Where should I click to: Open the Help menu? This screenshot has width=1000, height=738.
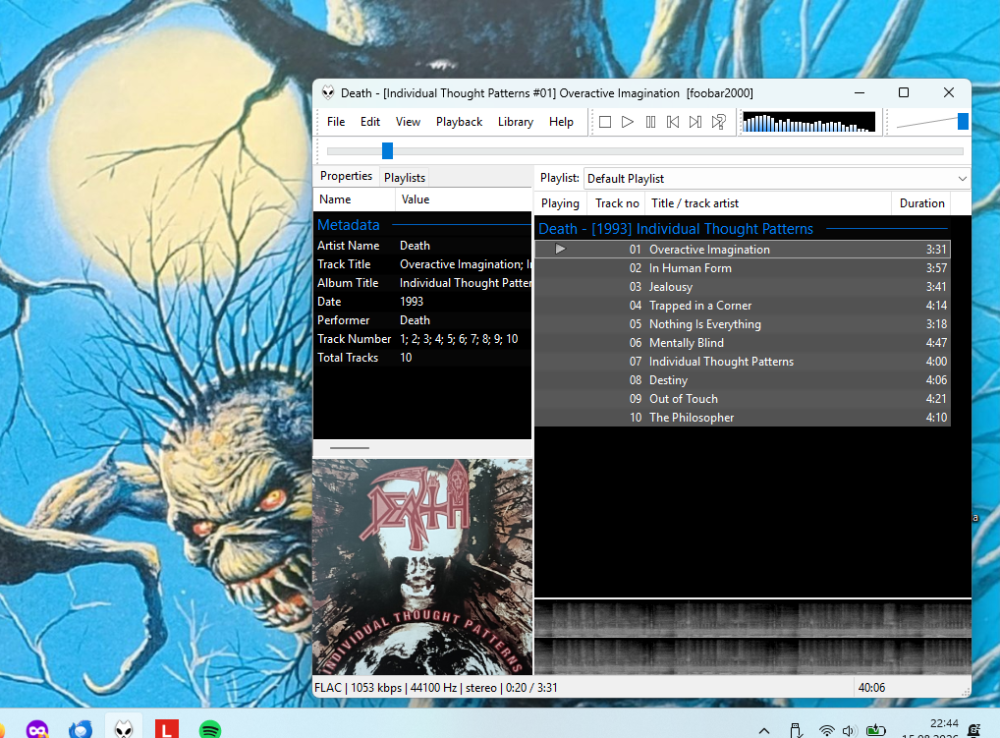[561, 122]
